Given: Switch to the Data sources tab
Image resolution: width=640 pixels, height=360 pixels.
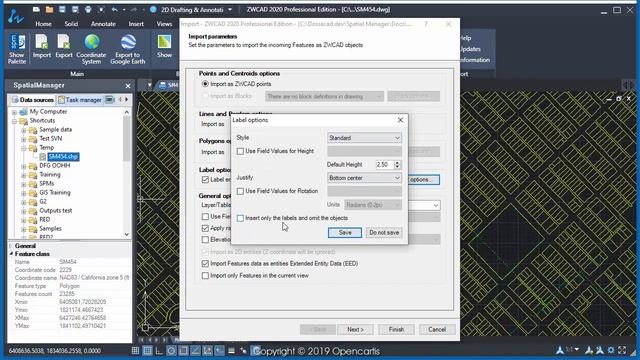Looking at the screenshot, I should (33, 100).
